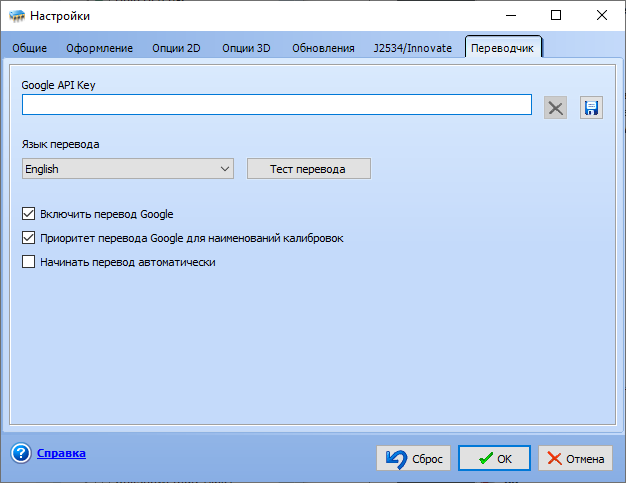Minimize the Настройки window

tap(511, 16)
